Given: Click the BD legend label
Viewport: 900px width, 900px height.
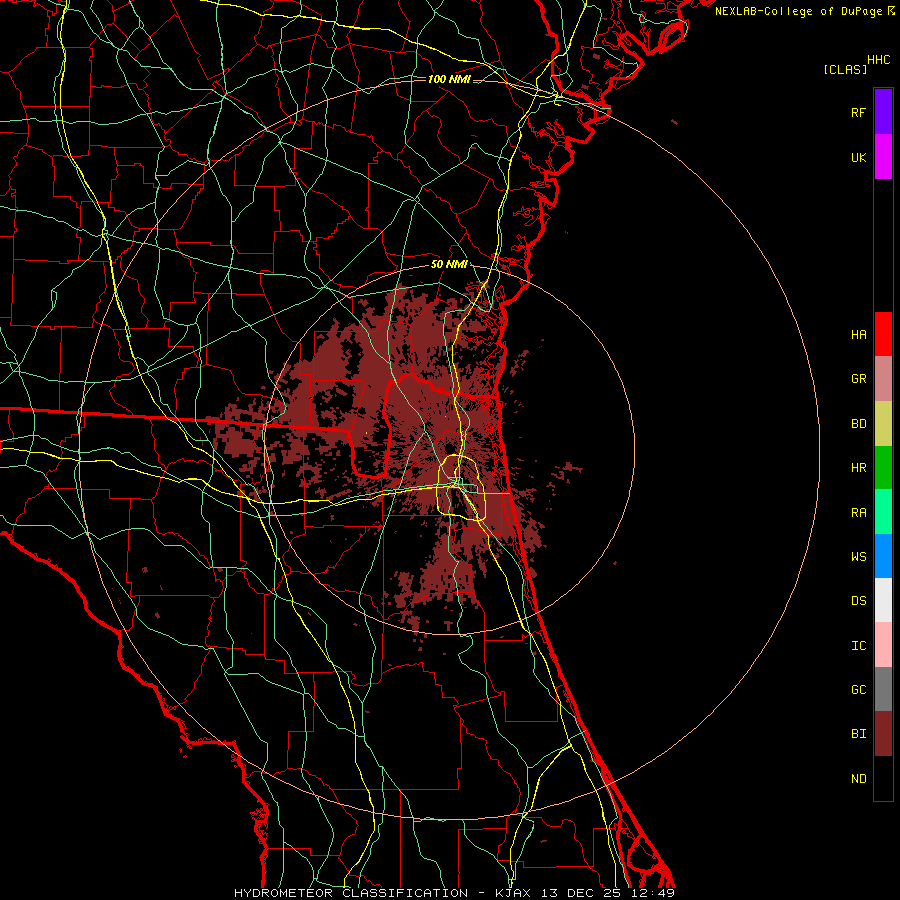Looking at the screenshot, I should (x=858, y=424).
